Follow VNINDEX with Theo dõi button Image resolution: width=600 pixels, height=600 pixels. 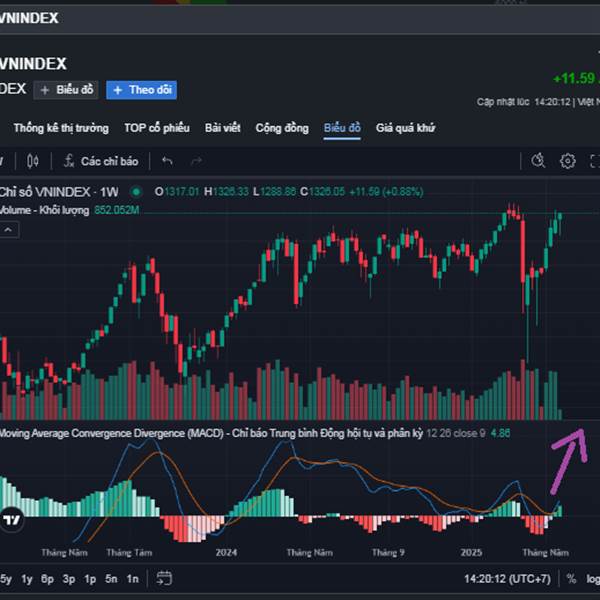(x=142, y=90)
